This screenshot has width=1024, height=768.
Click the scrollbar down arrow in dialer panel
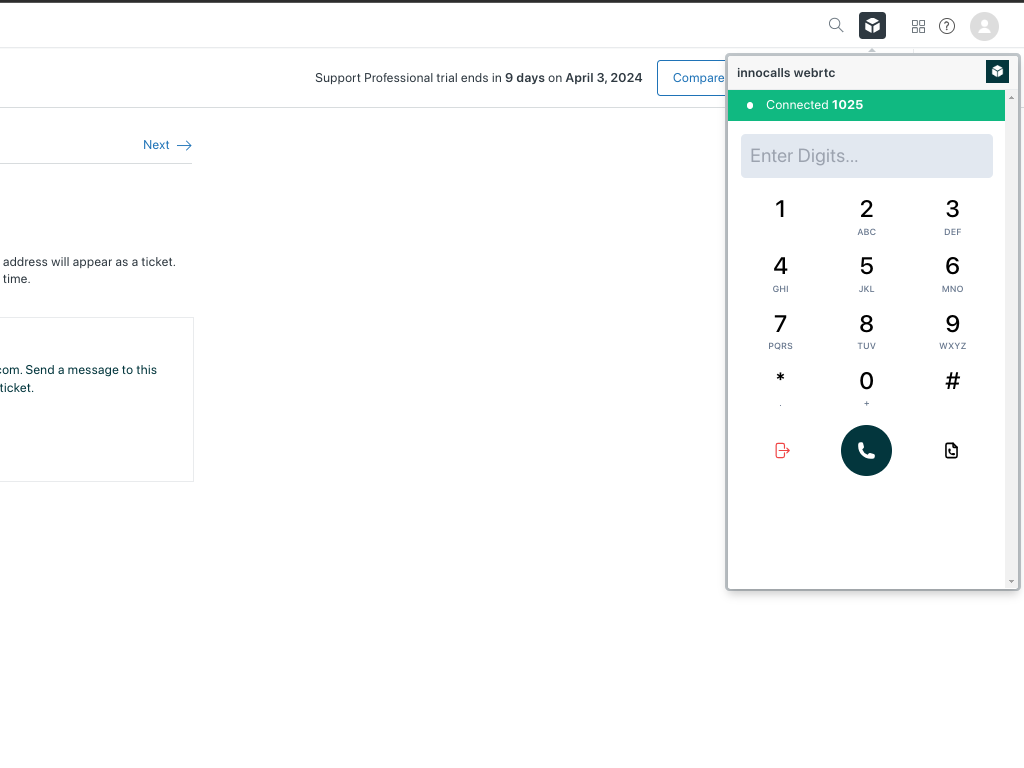1011,581
